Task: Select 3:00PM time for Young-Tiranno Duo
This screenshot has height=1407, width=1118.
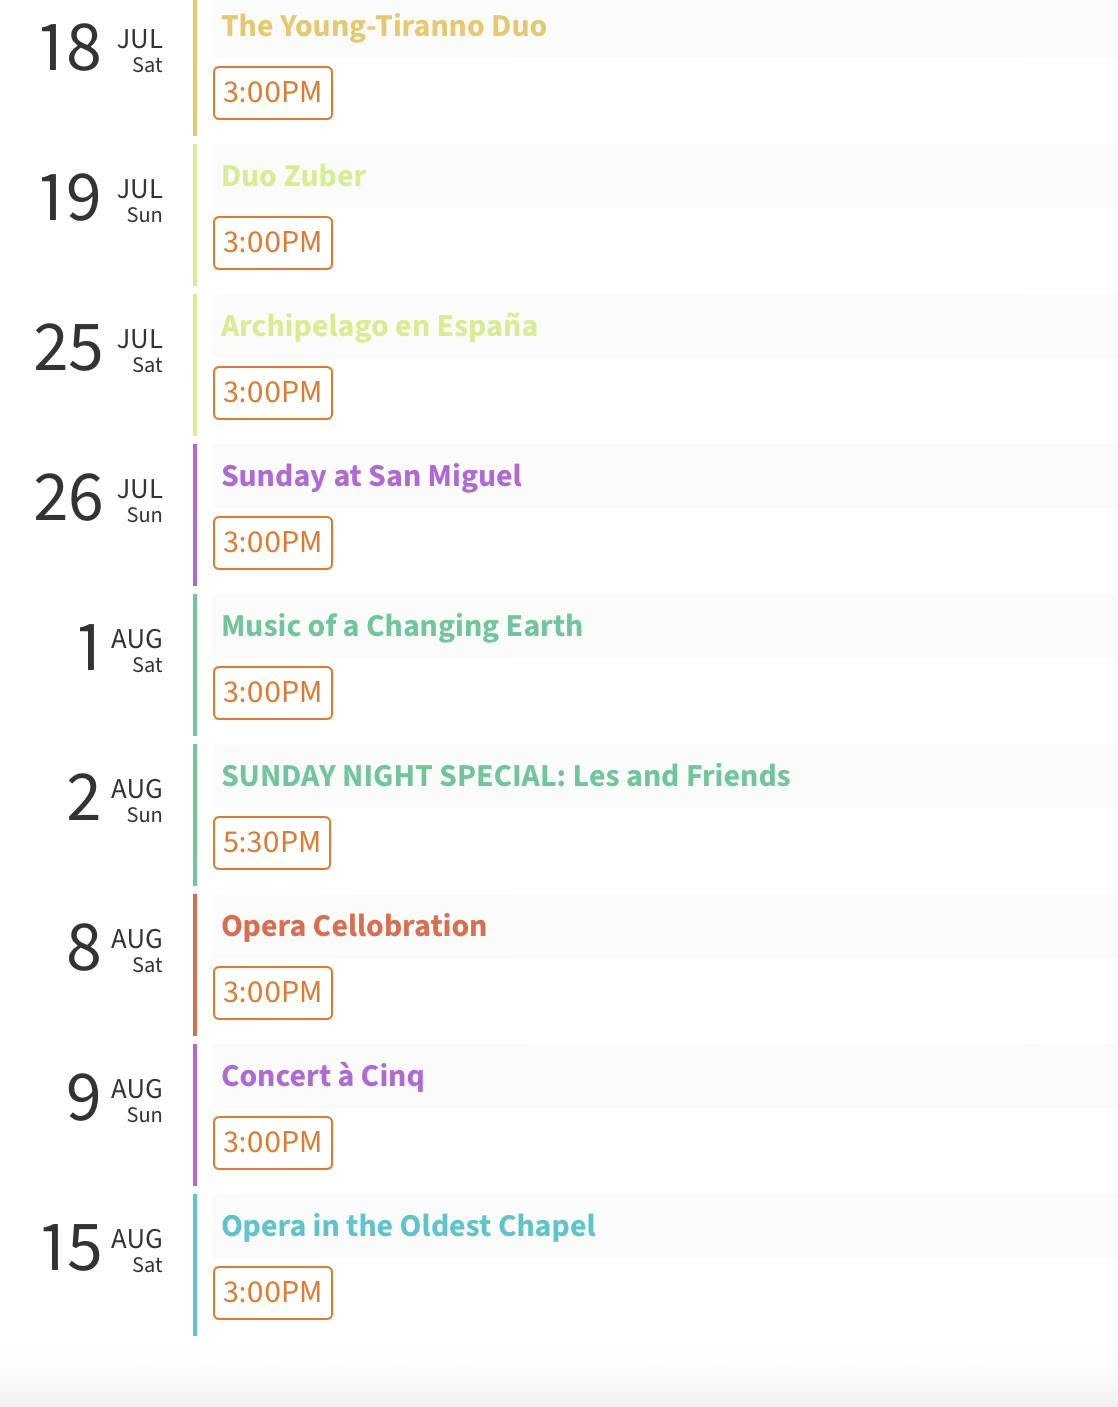Action: pyautogui.click(x=273, y=93)
